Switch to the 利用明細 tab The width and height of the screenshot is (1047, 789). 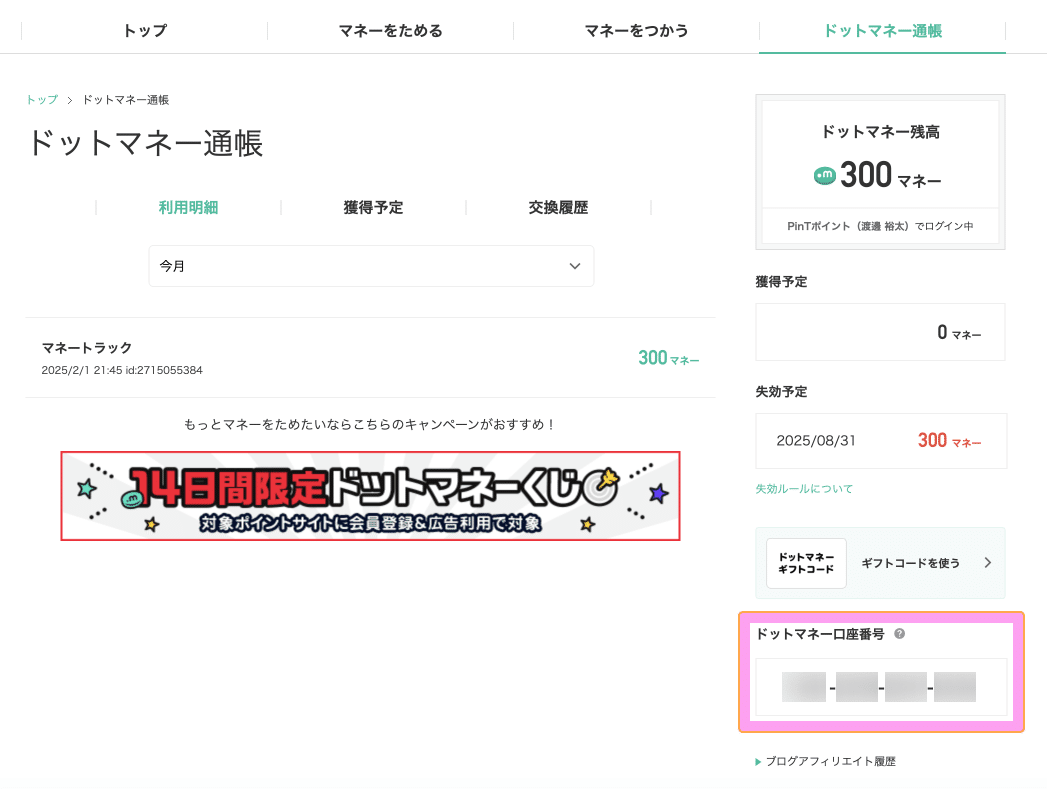[x=188, y=207]
